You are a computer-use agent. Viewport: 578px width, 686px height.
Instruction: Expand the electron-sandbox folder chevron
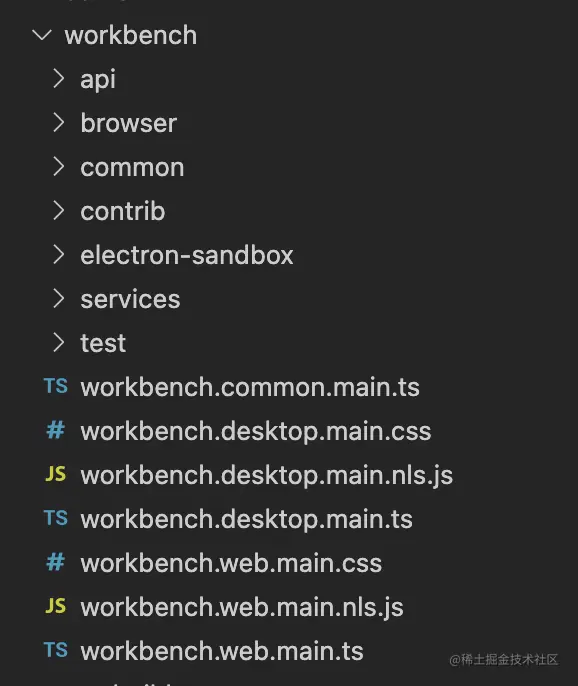coord(58,255)
